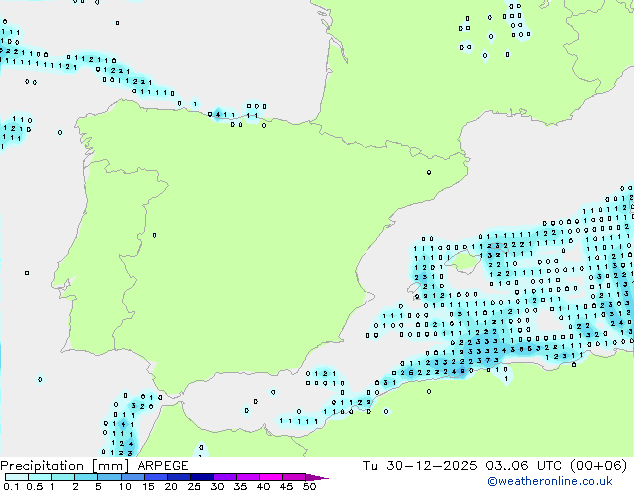Click the '20' legend scale label

(171, 486)
